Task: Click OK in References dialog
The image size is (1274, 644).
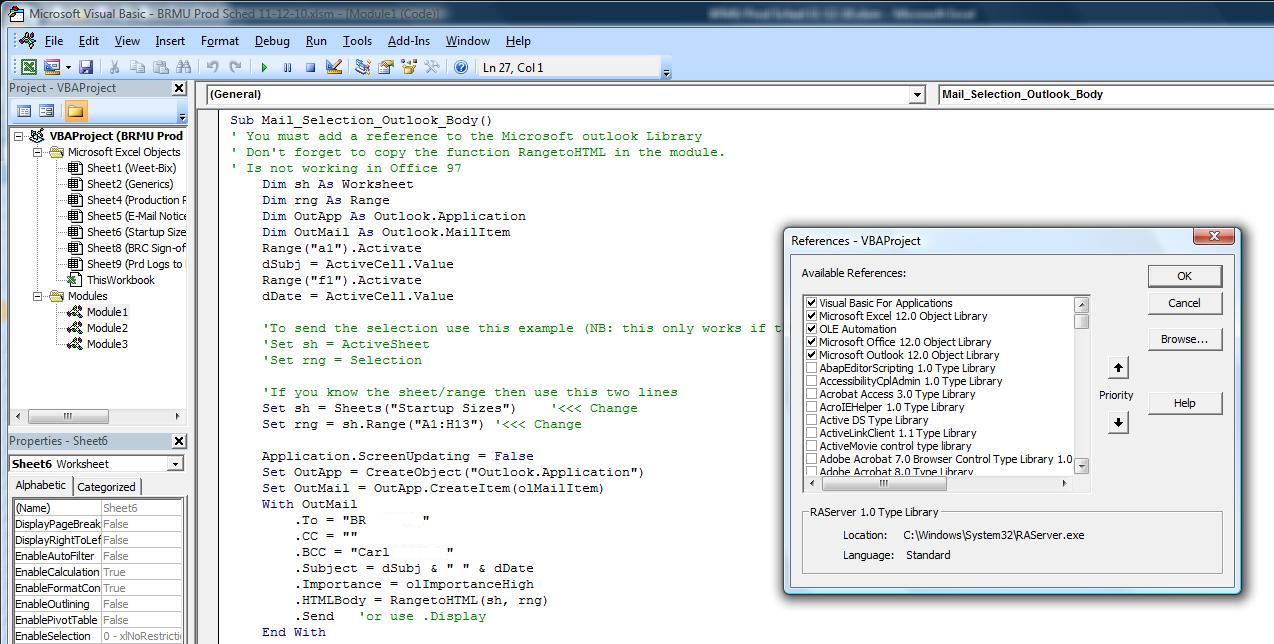Action: click(x=1184, y=276)
